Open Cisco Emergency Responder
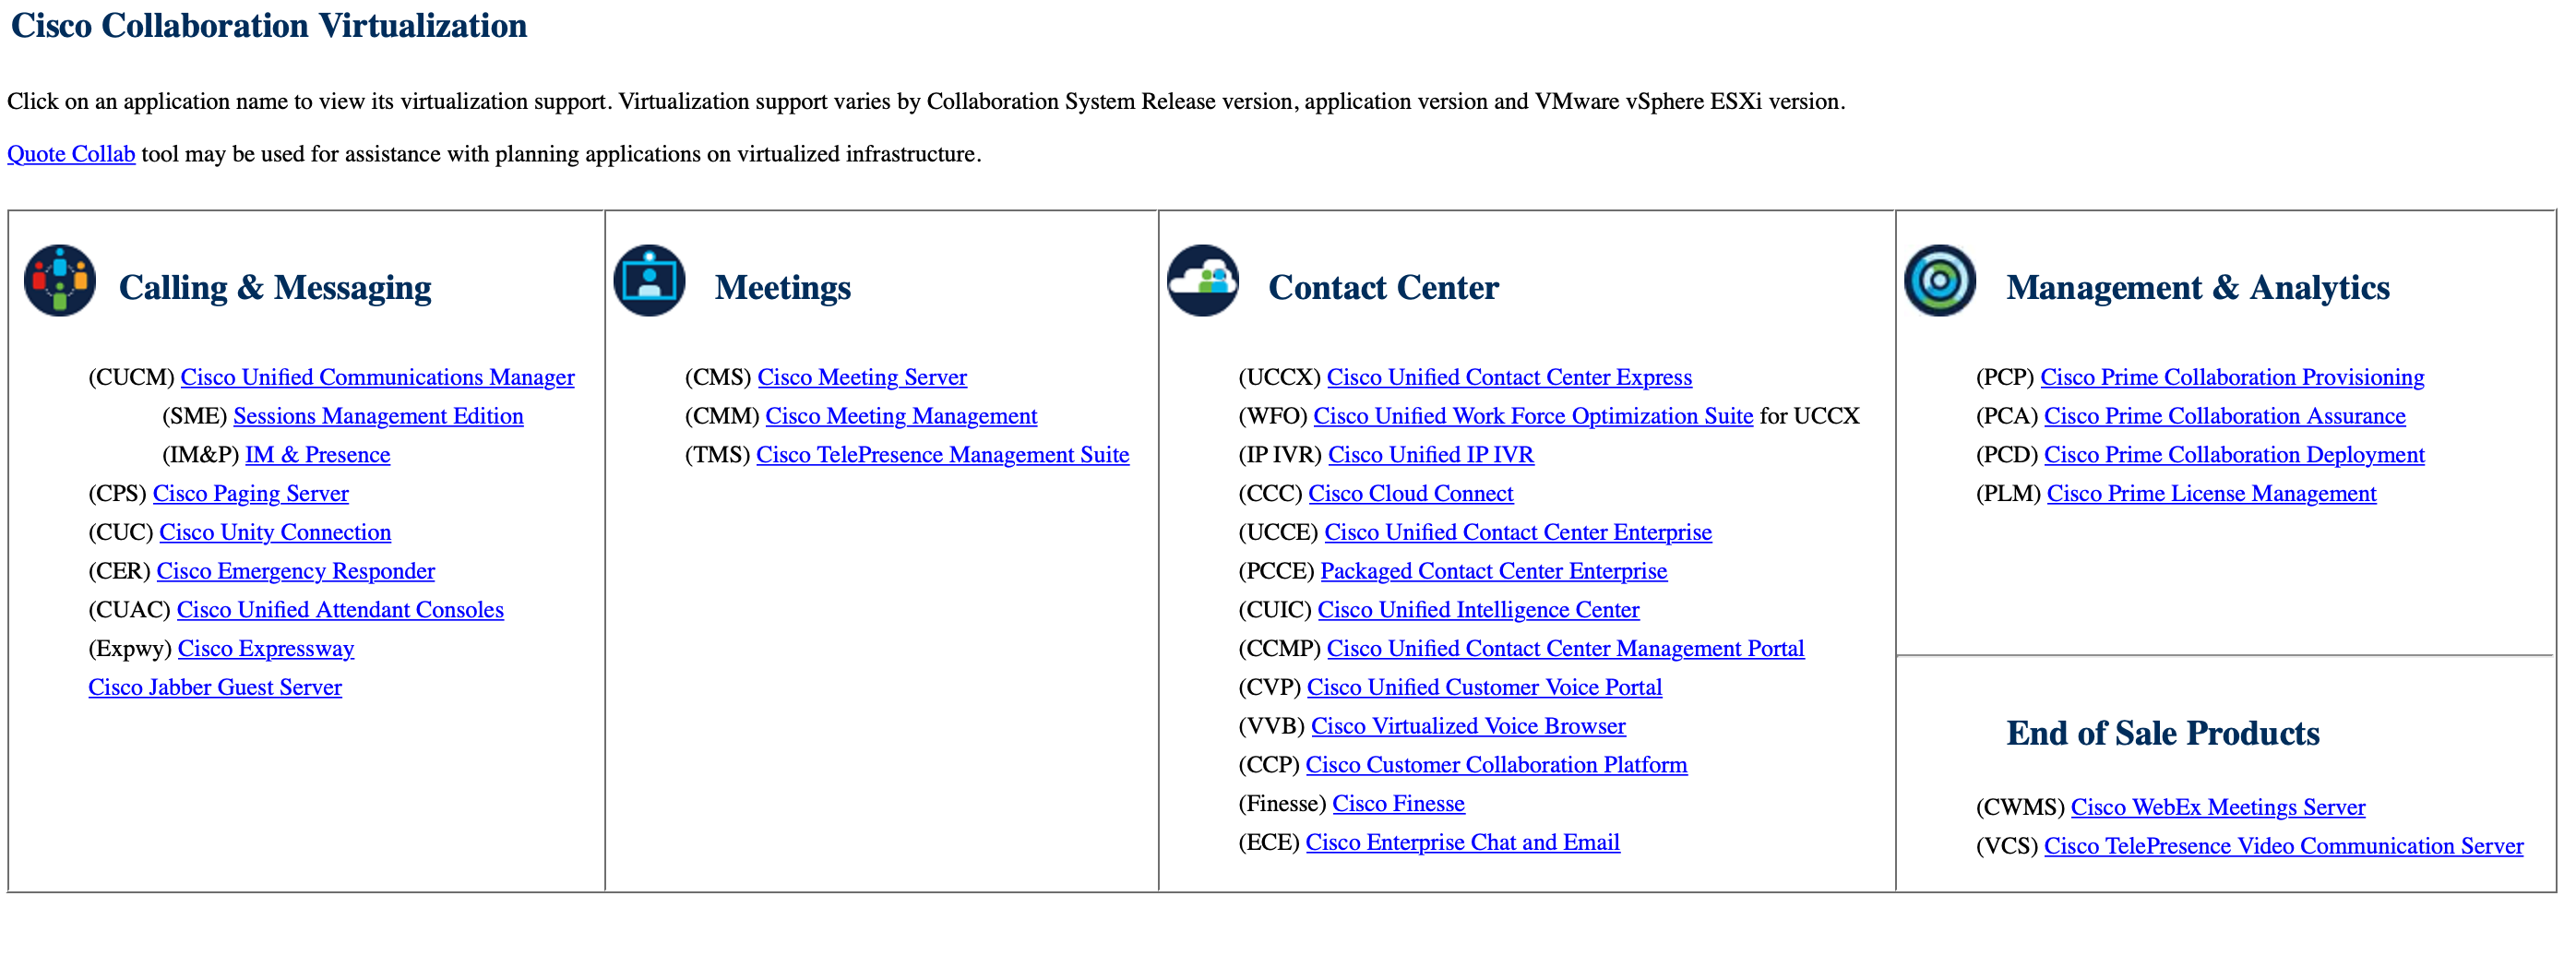2576x956 pixels. click(295, 571)
